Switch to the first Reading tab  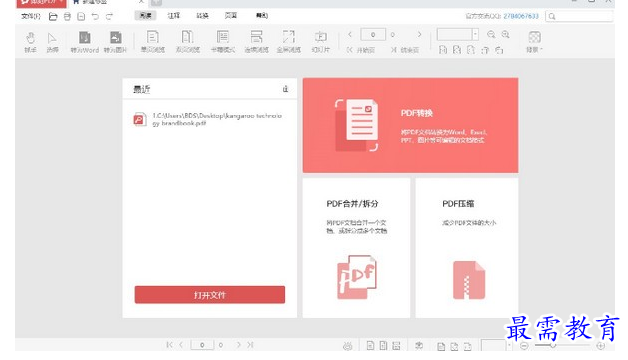coord(145,16)
